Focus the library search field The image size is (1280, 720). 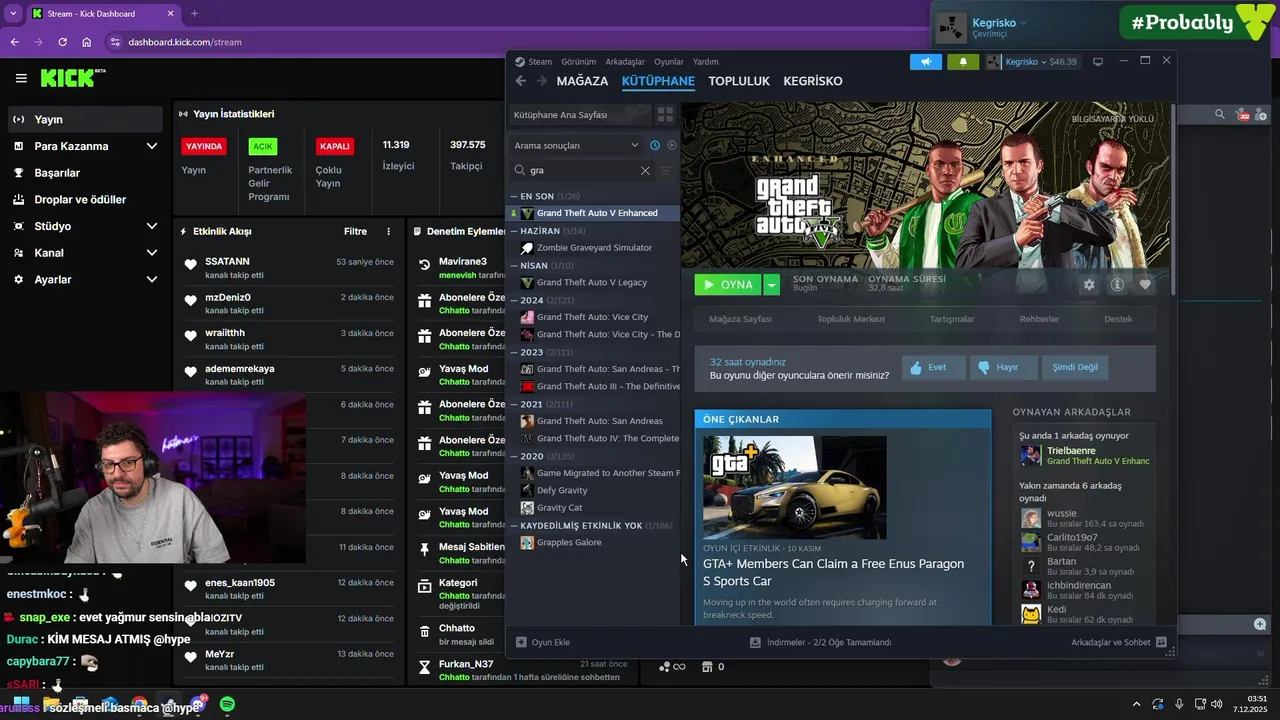click(x=583, y=170)
